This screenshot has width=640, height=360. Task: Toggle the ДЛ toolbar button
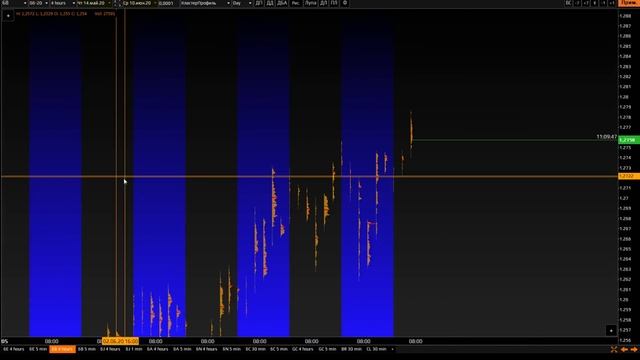pyautogui.click(x=324, y=3)
